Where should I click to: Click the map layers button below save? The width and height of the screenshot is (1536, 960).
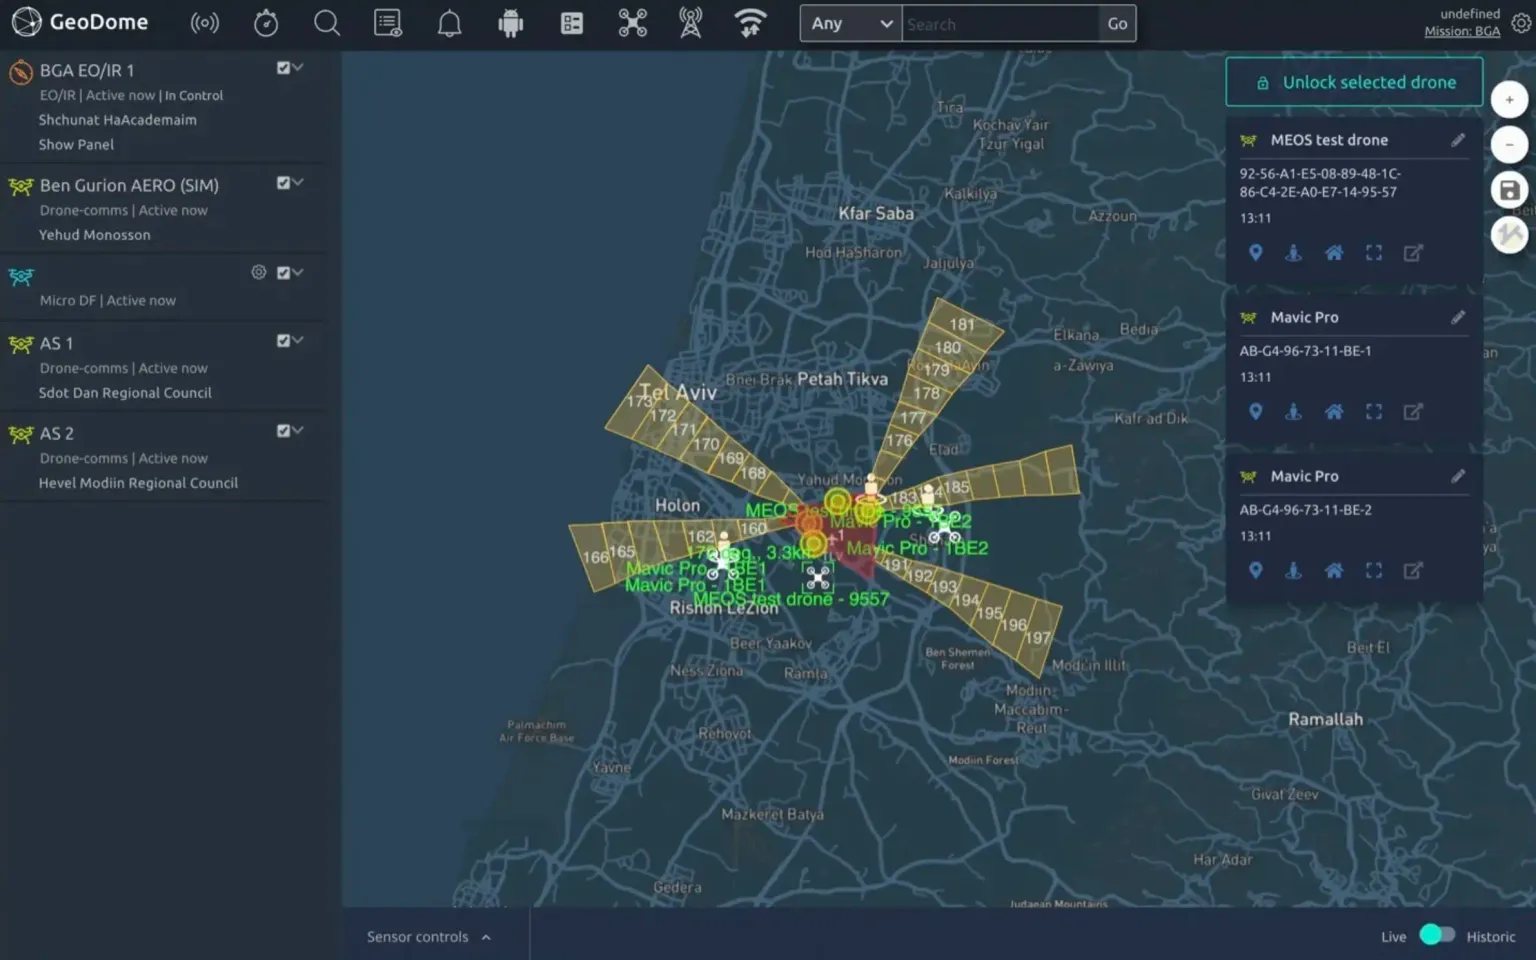coord(1510,235)
